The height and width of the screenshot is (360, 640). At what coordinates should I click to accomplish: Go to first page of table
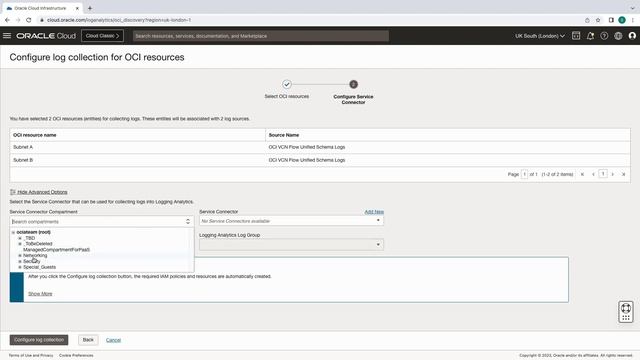click(x=582, y=174)
